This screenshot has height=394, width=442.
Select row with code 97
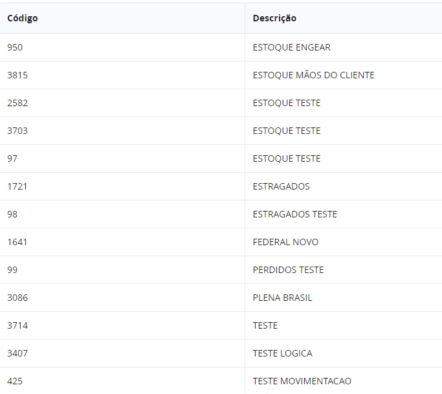click(x=221, y=159)
